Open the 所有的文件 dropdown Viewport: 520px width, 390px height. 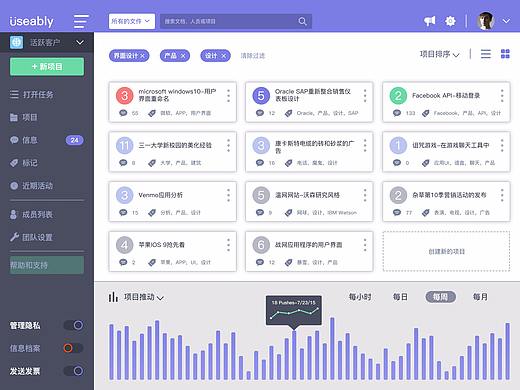pos(131,21)
